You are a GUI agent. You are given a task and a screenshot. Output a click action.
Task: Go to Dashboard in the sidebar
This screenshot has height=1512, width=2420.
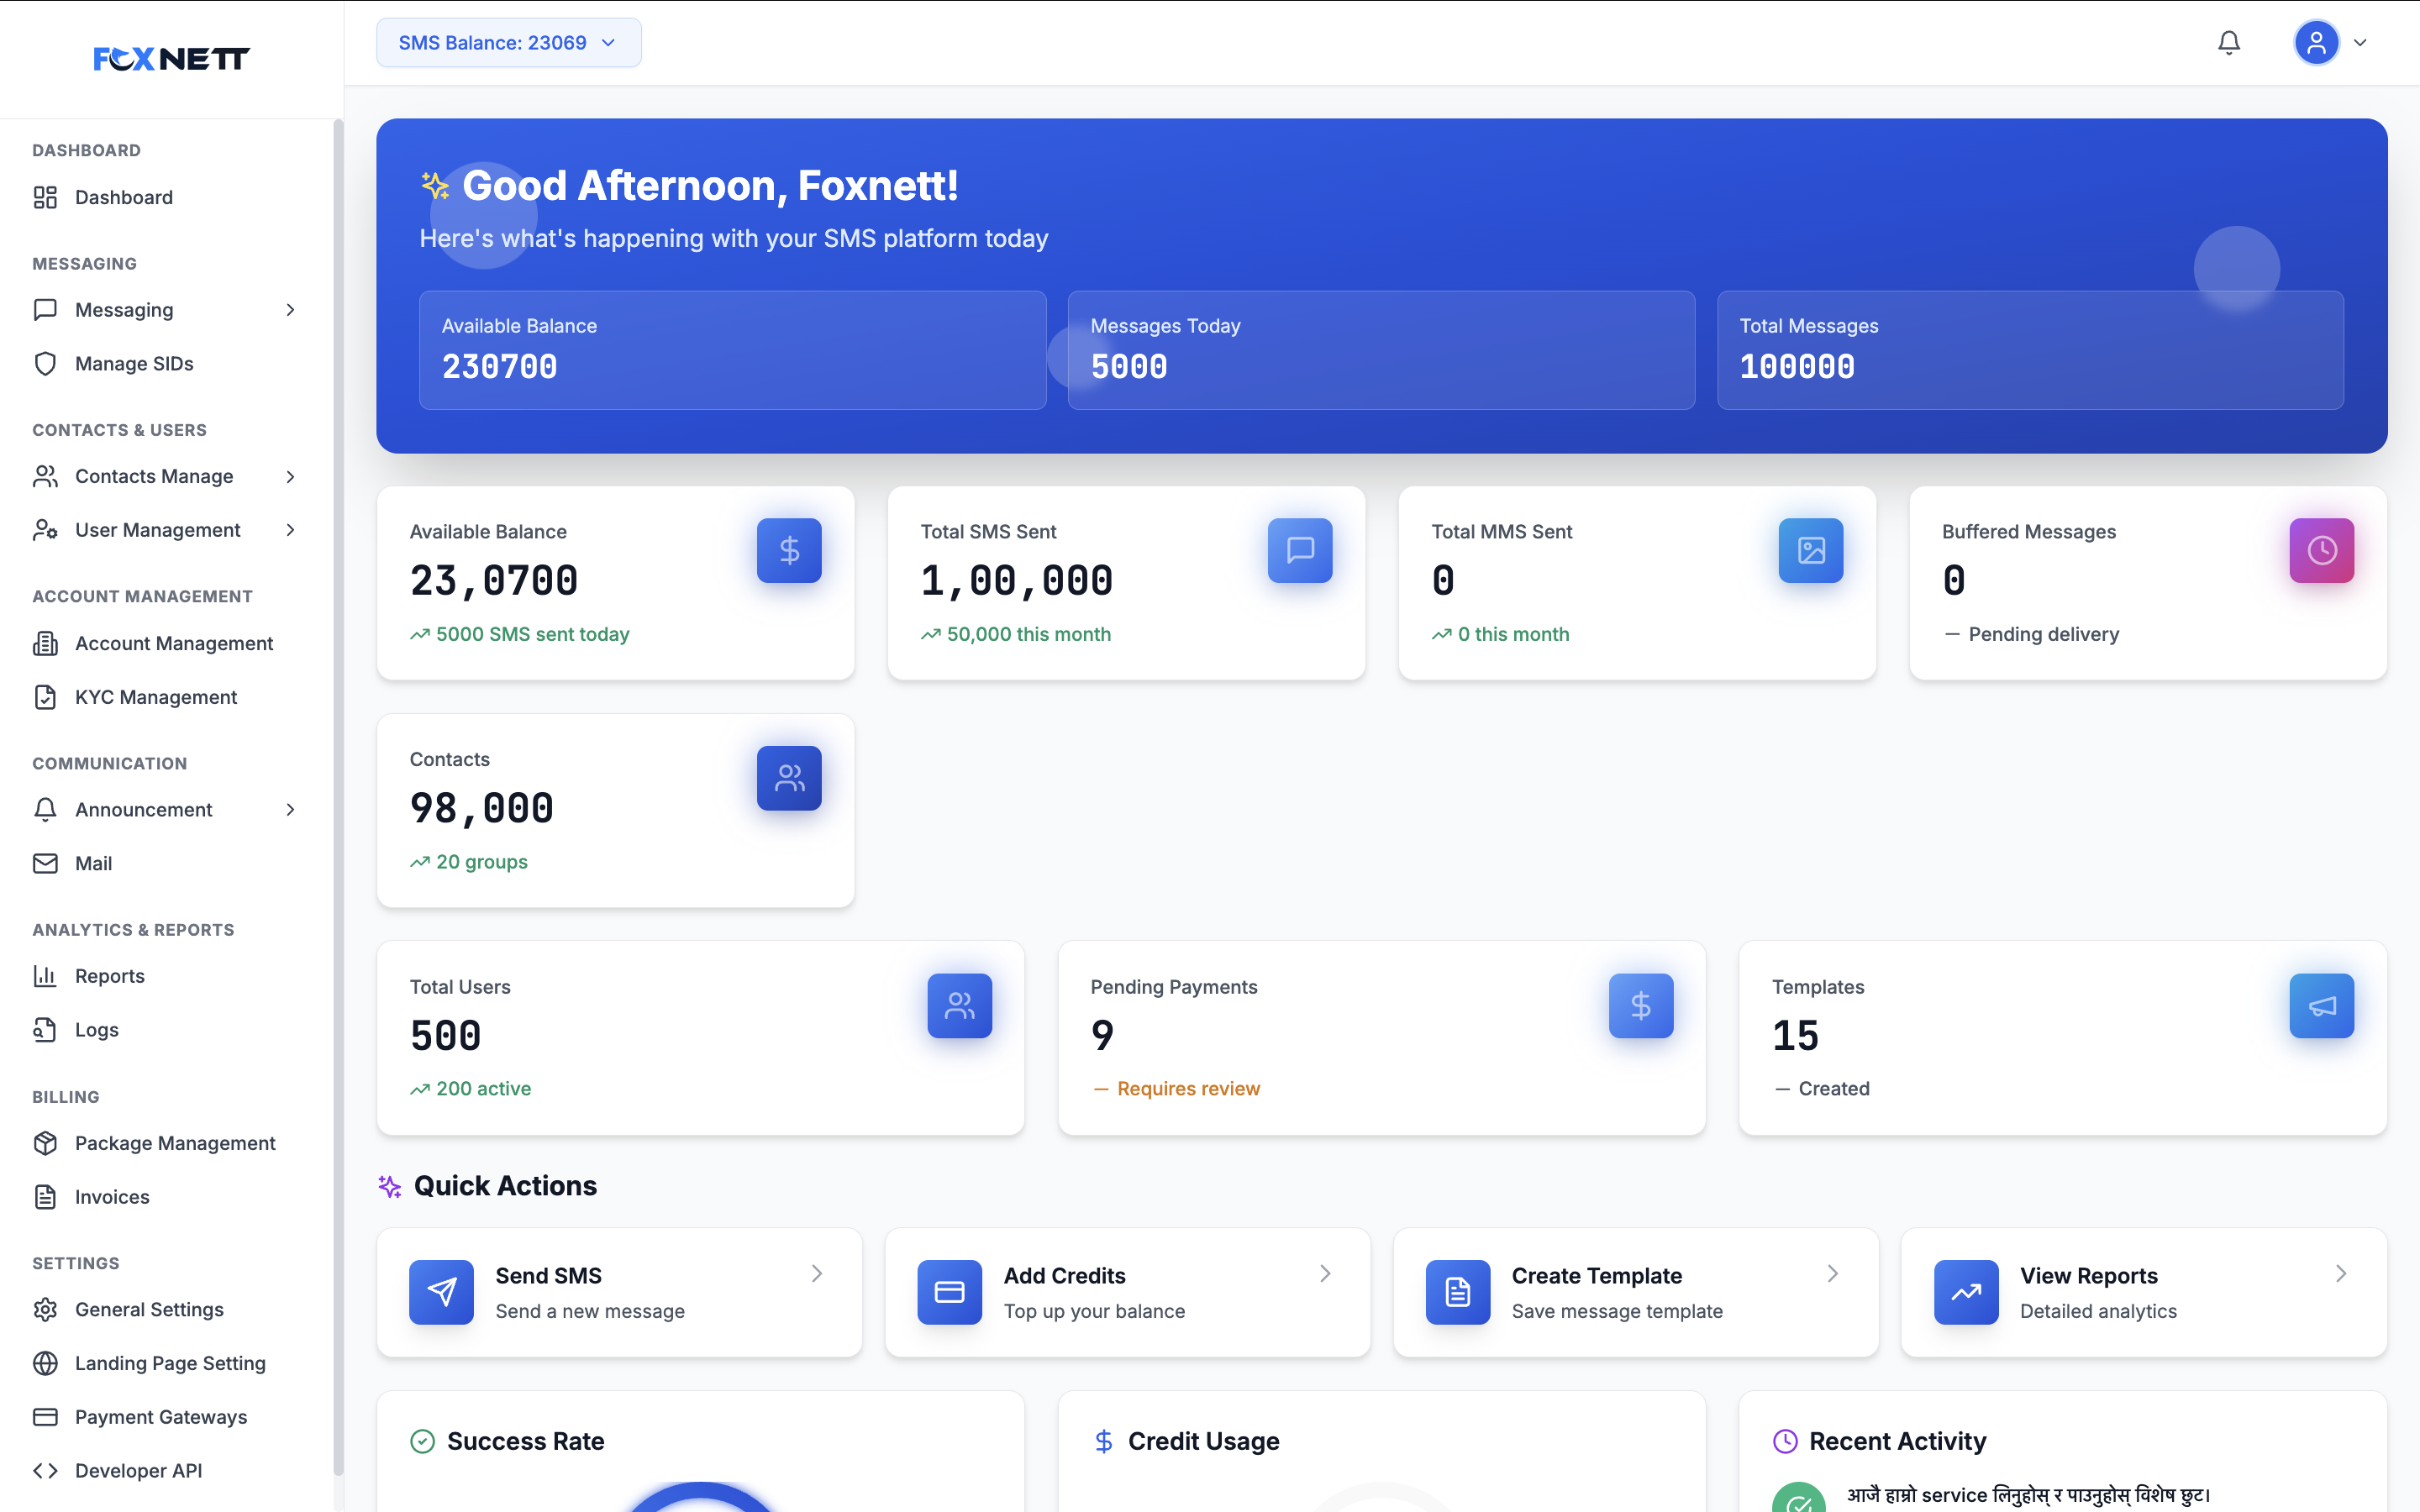tap(123, 197)
